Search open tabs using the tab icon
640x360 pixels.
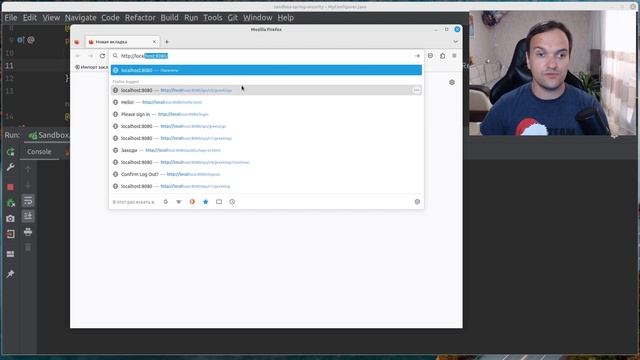[x=219, y=202]
